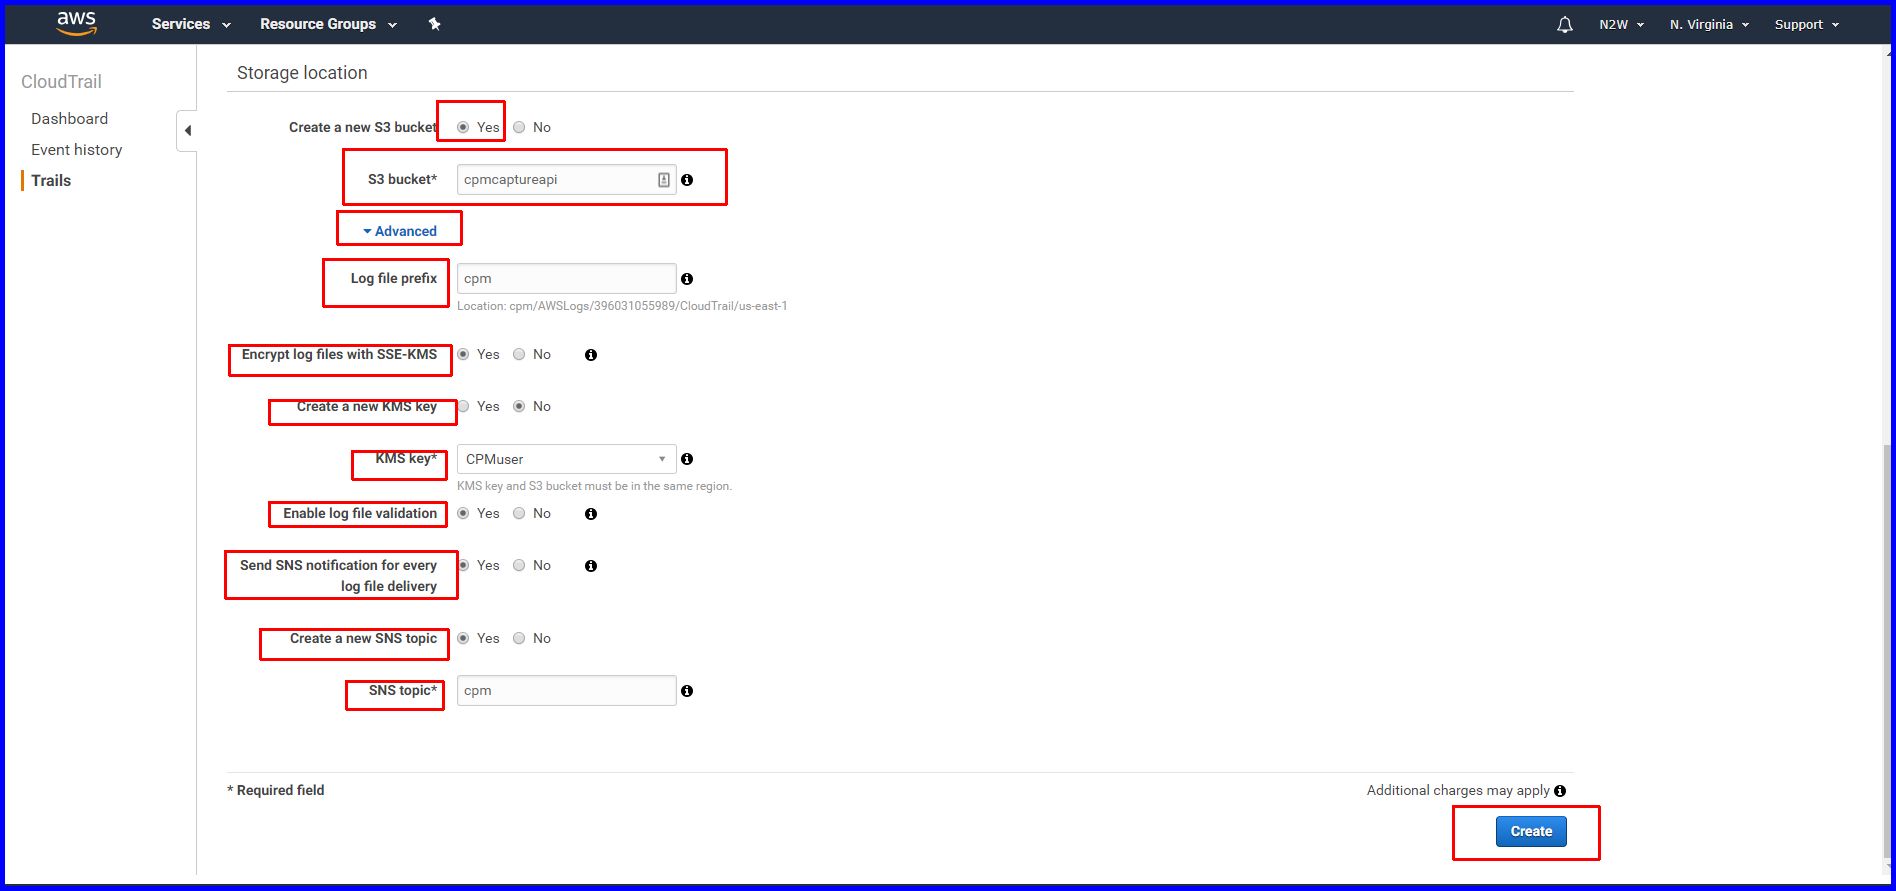Show info for the SNS topic field
1896x891 pixels.
(x=687, y=691)
